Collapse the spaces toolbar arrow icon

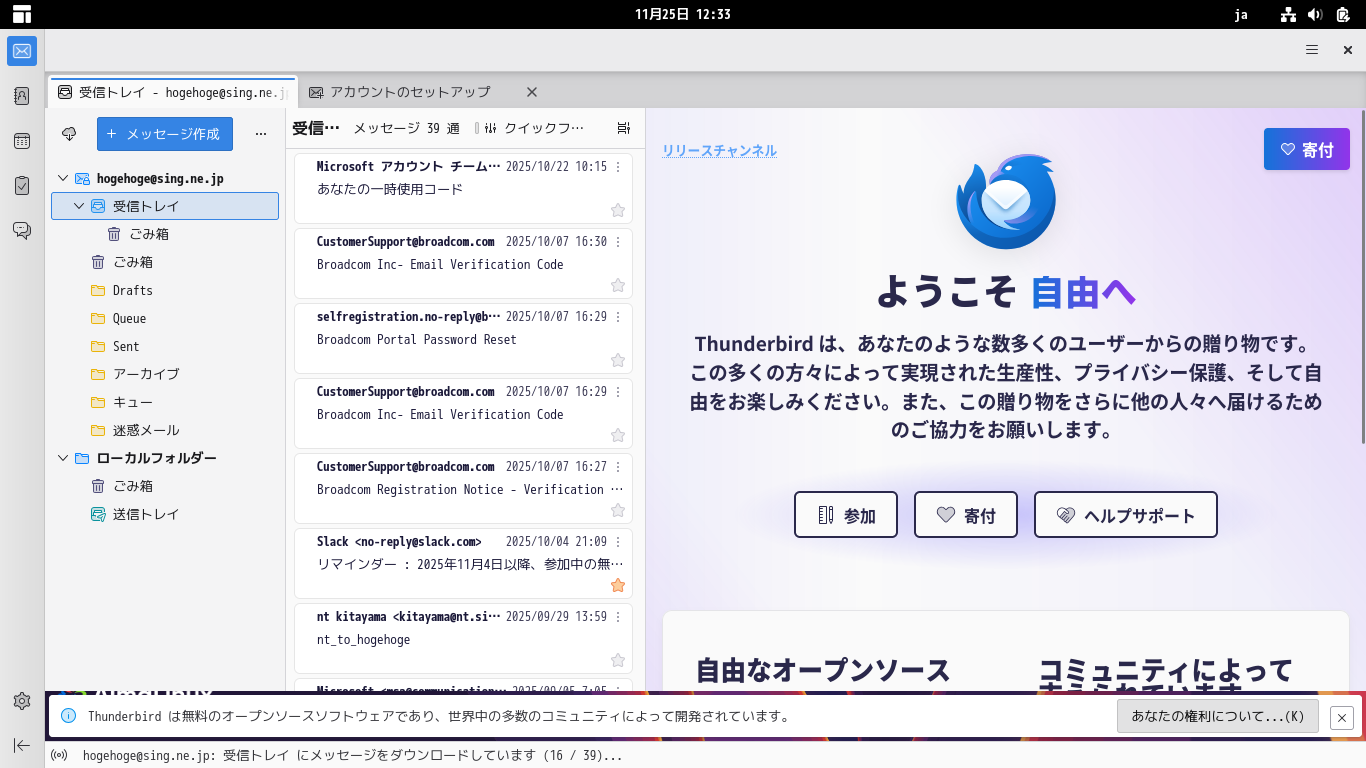(x=22, y=745)
